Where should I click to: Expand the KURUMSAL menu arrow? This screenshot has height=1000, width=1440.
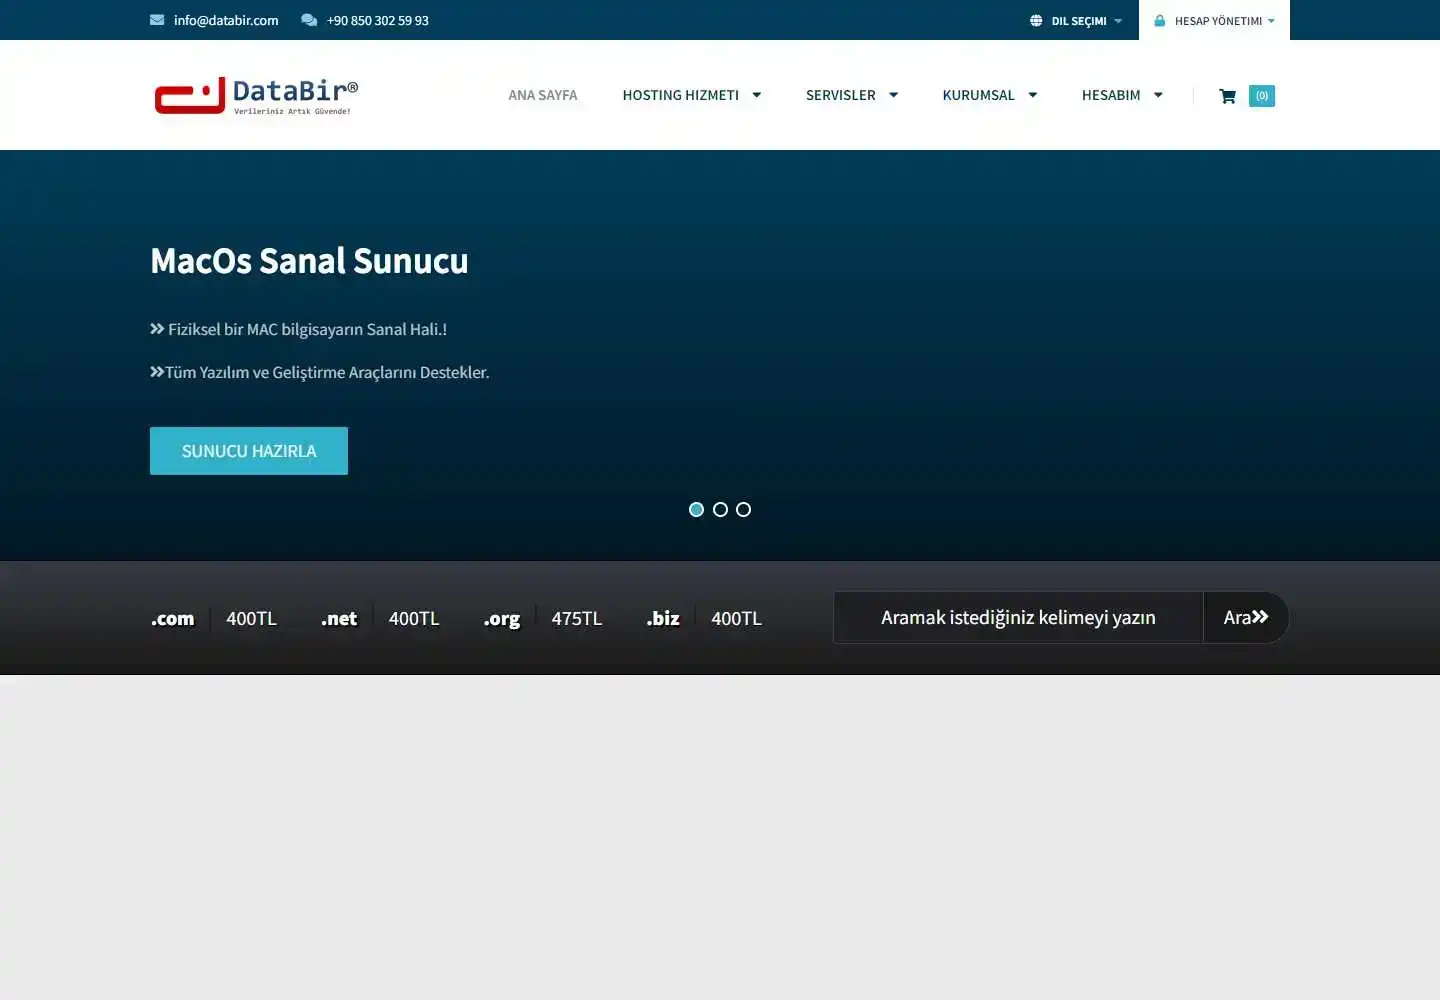[x=1033, y=95]
